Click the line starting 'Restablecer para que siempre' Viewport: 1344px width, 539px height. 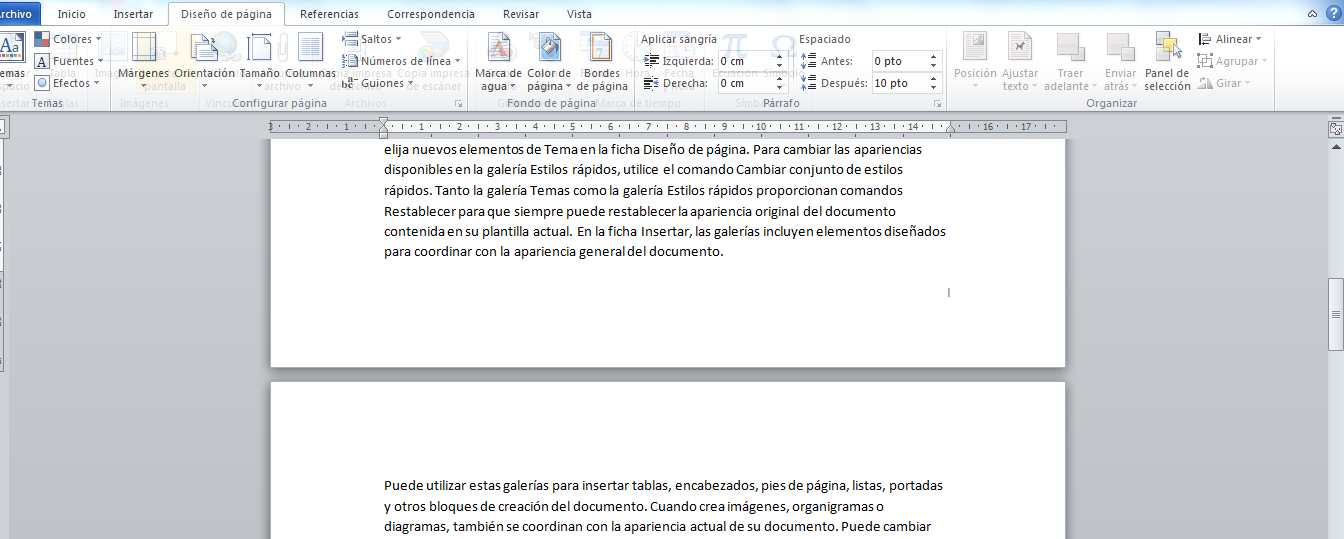(x=640, y=211)
